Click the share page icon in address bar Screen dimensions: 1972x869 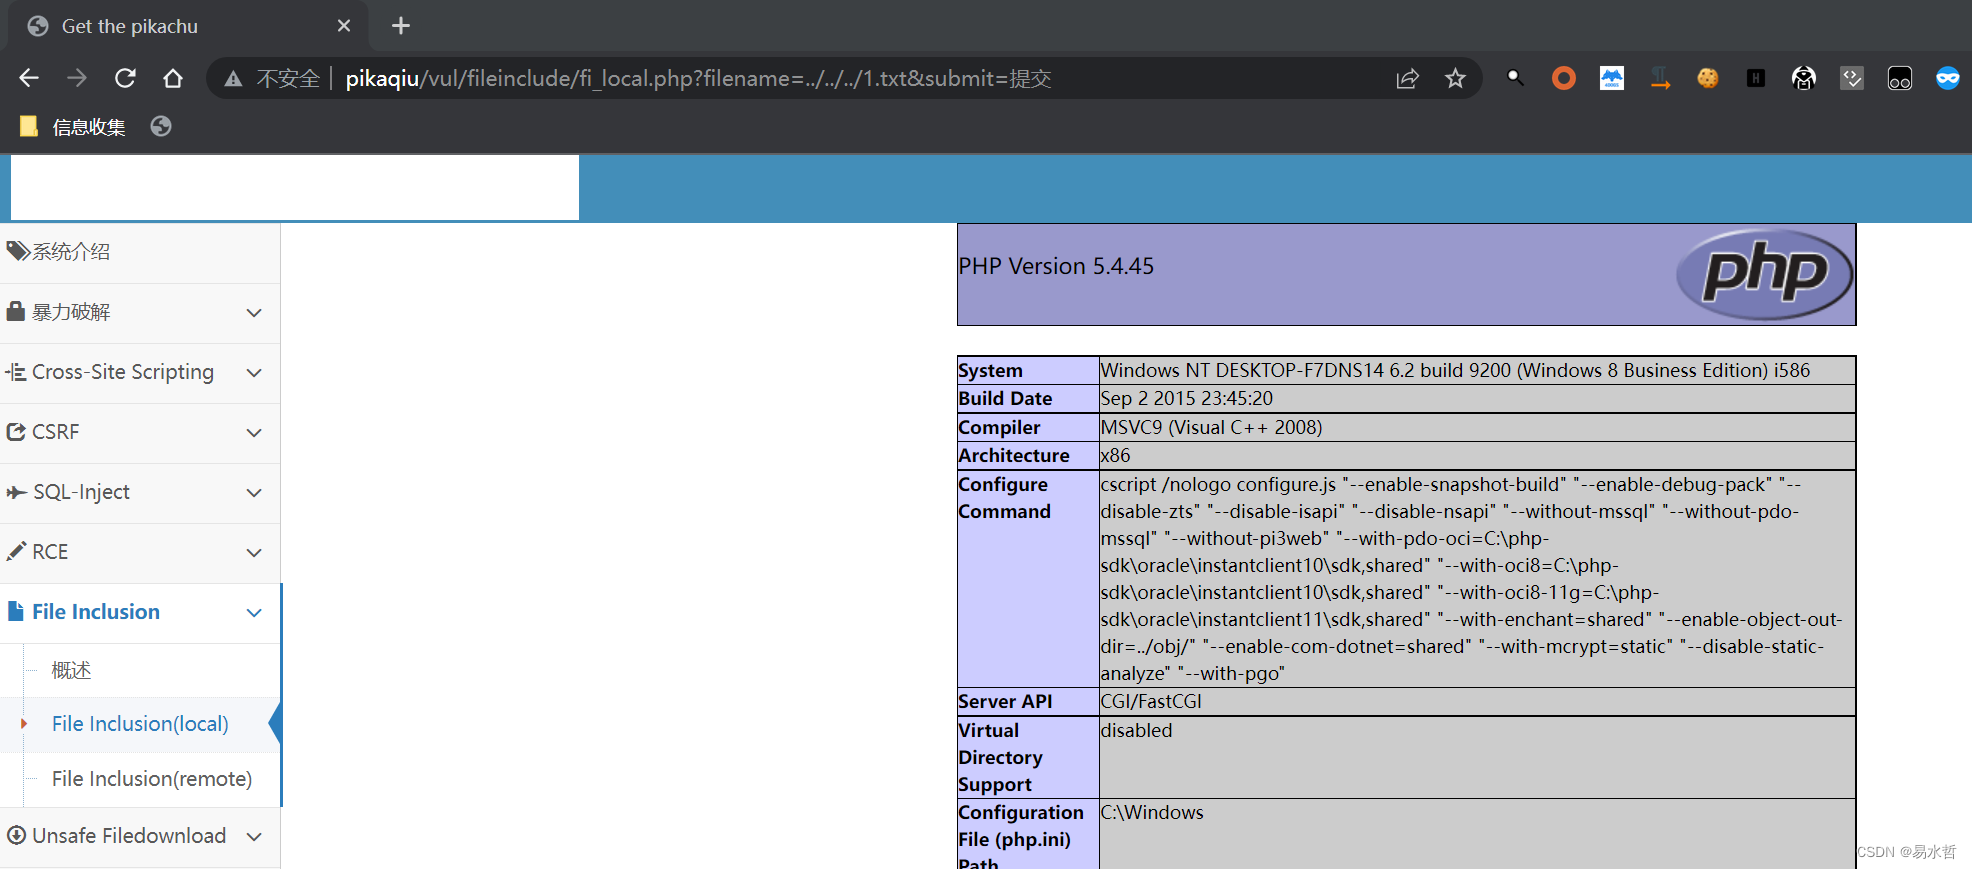pyautogui.click(x=1407, y=78)
